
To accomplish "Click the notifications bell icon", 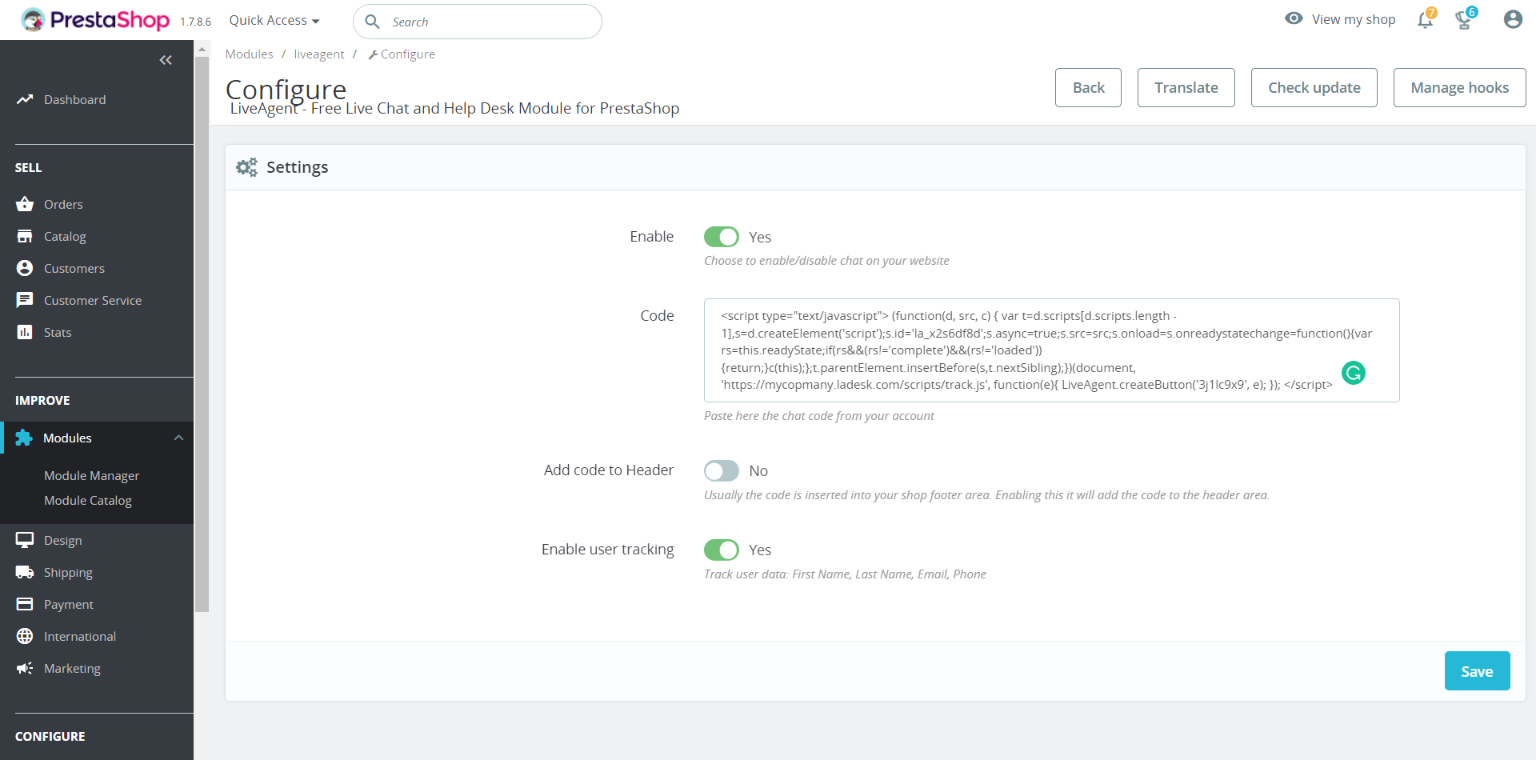I will [x=1425, y=20].
